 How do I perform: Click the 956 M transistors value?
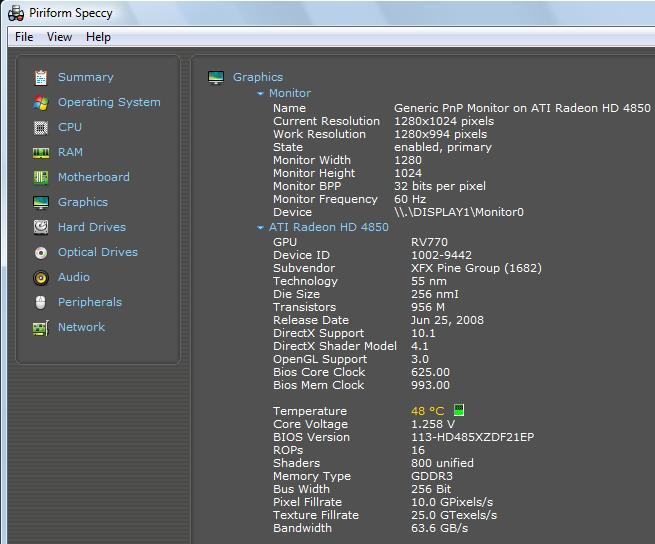(428, 308)
